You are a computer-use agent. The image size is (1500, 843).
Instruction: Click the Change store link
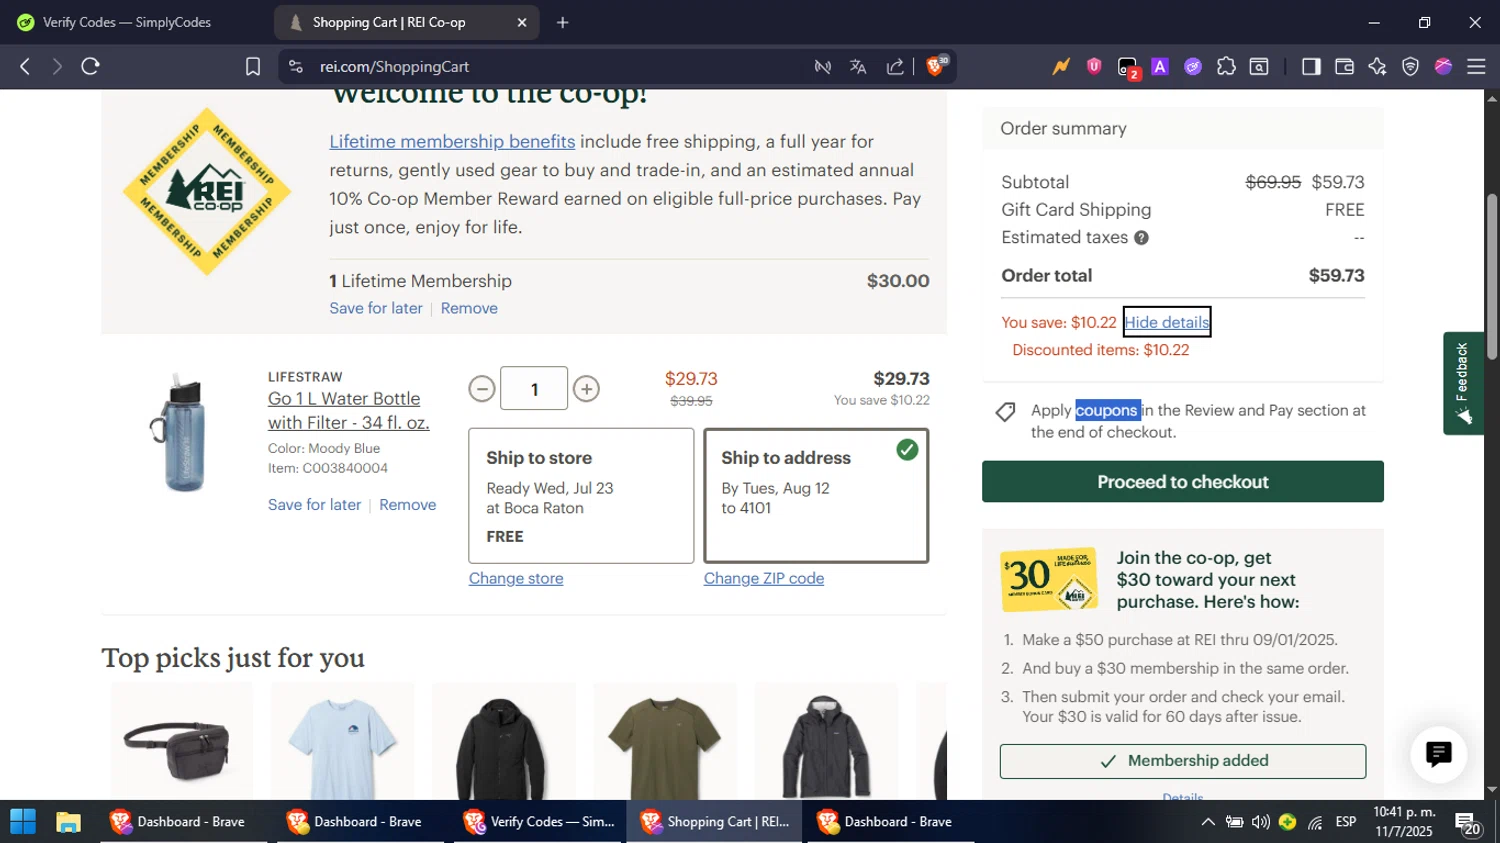516,579
